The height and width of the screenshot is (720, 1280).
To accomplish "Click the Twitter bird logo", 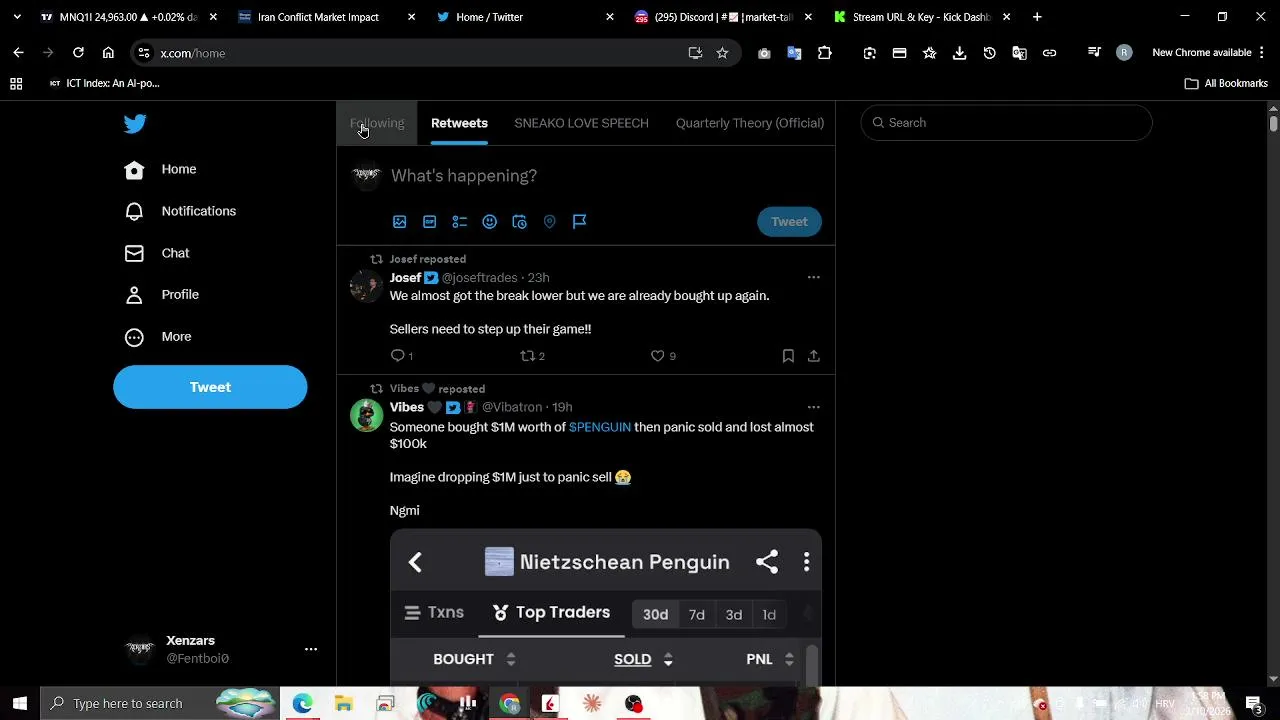I will [x=135, y=124].
